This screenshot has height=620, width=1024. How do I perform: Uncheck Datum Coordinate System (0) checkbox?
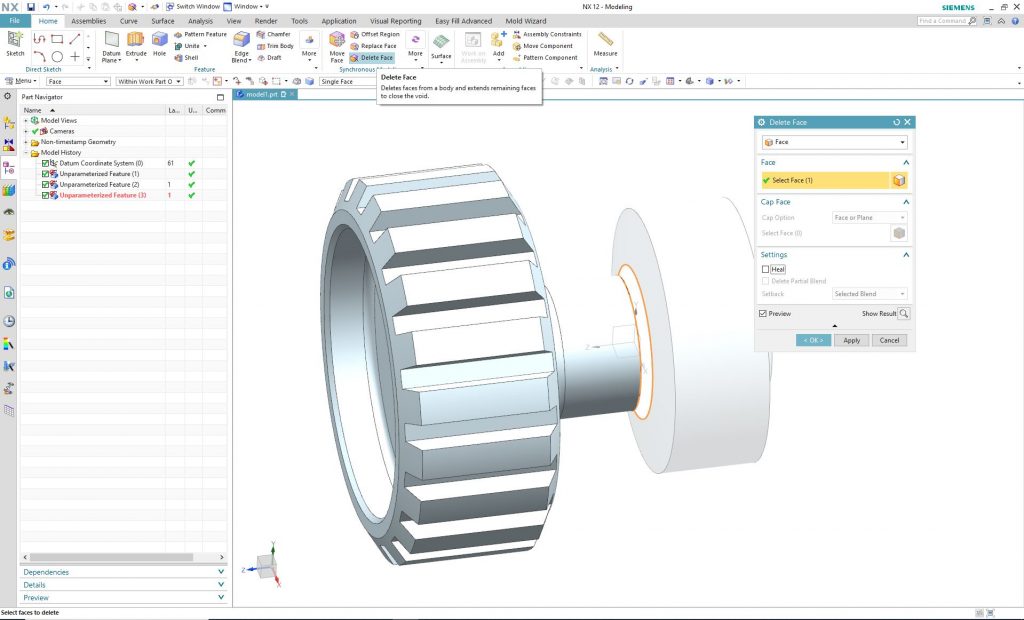pyautogui.click(x=46, y=163)
